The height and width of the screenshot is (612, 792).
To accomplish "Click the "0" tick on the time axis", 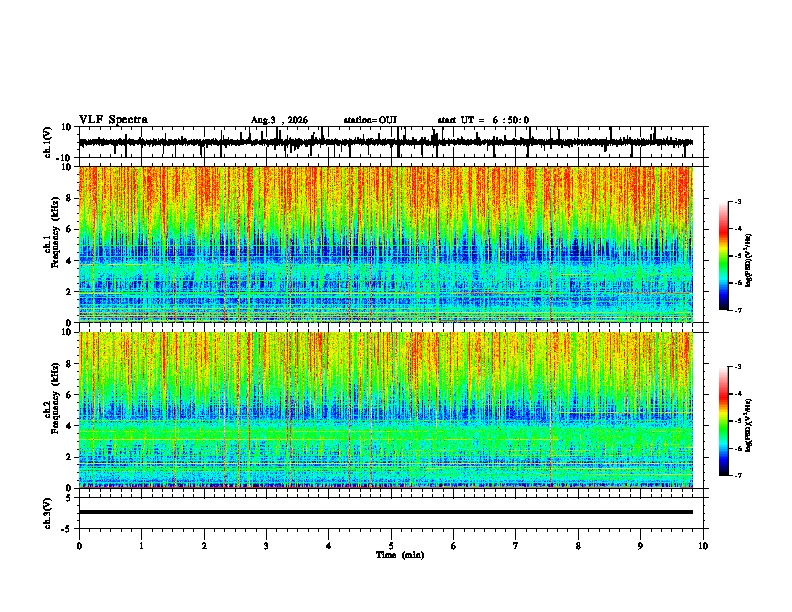I will (x=79, y=546).
